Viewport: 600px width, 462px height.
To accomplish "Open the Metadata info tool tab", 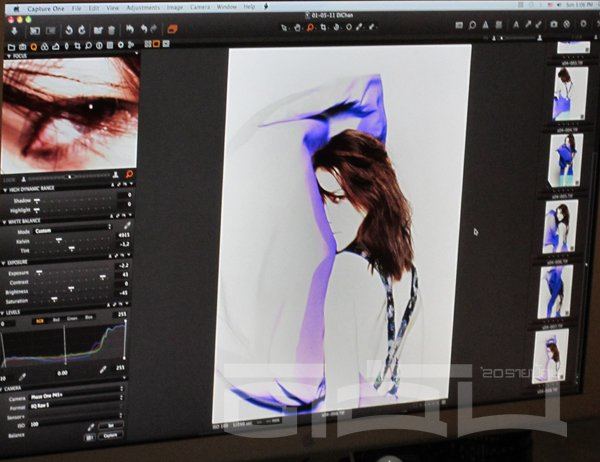I will click(99, 46).
